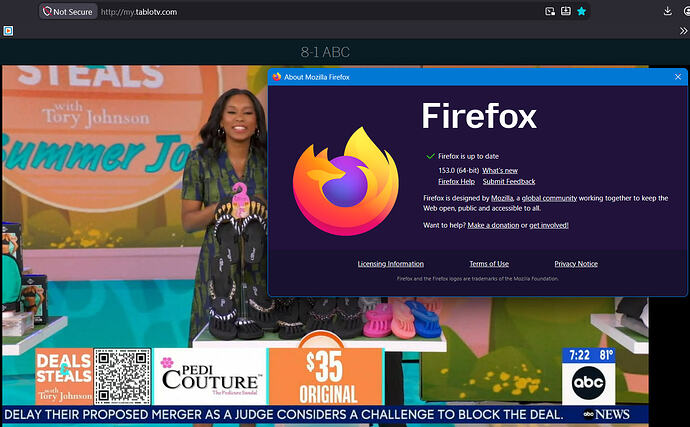Click the 153.0 (64-bit) version text
Image resolution: width=690 pixels, height=427 pixels.
click(459, 170)
